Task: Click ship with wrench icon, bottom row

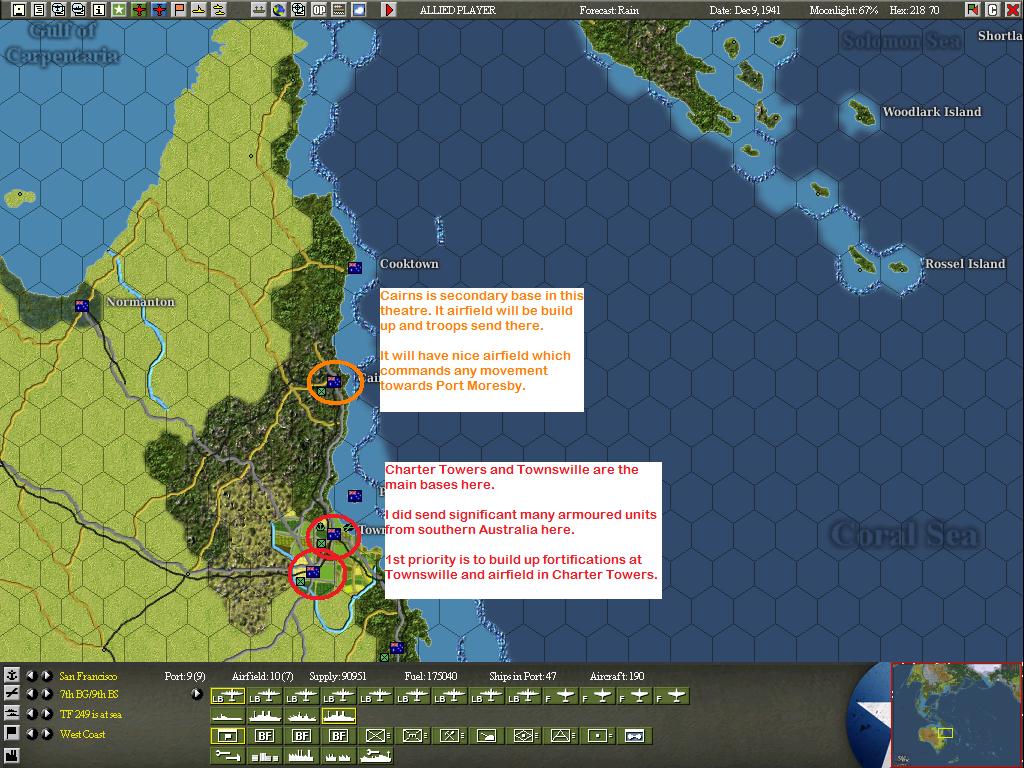Action: (375, 756)
